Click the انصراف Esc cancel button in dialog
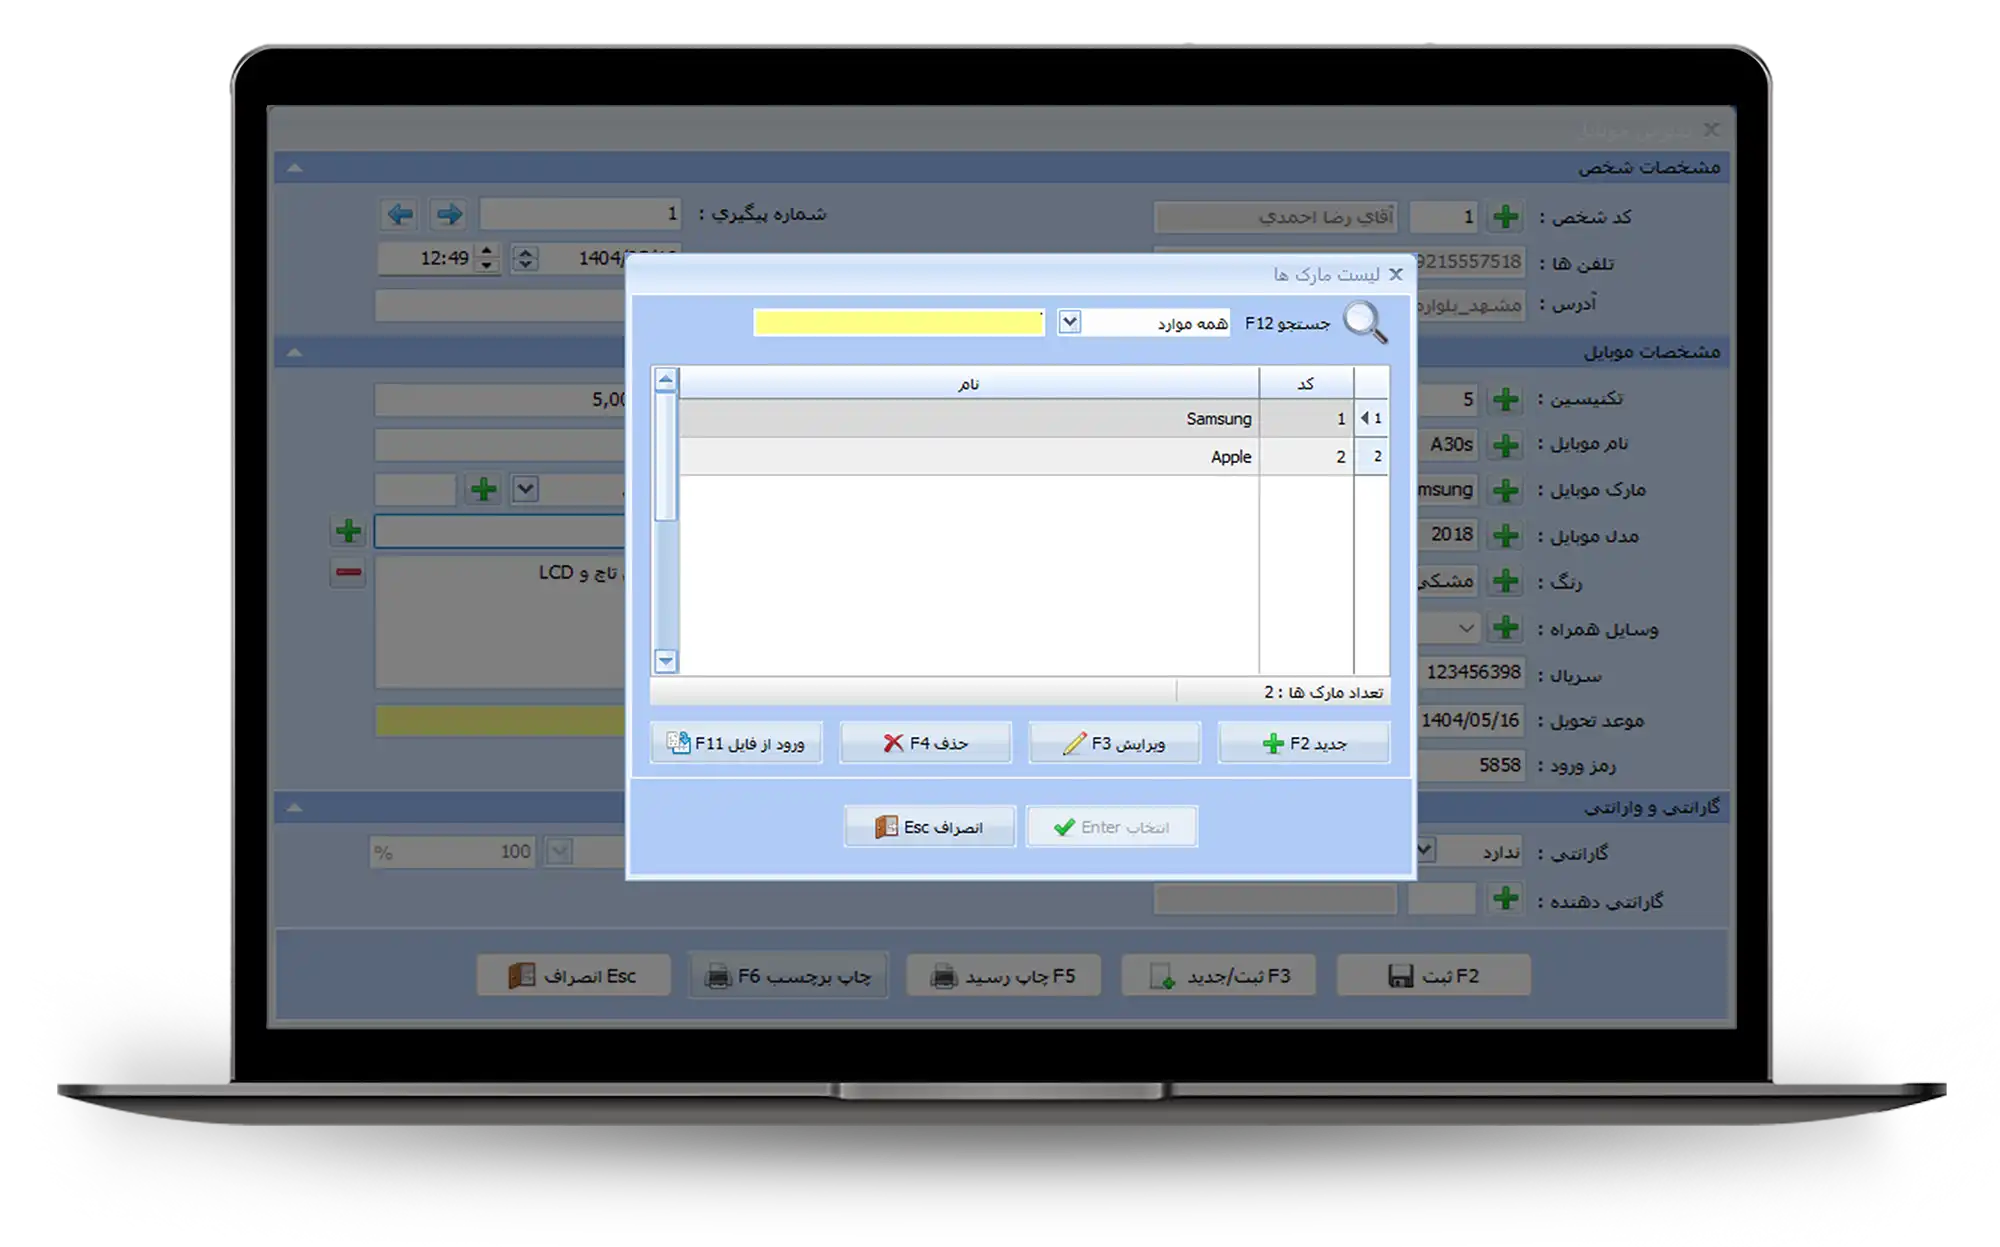The height and width of the screenshot is (1247, 2000). 929,827
